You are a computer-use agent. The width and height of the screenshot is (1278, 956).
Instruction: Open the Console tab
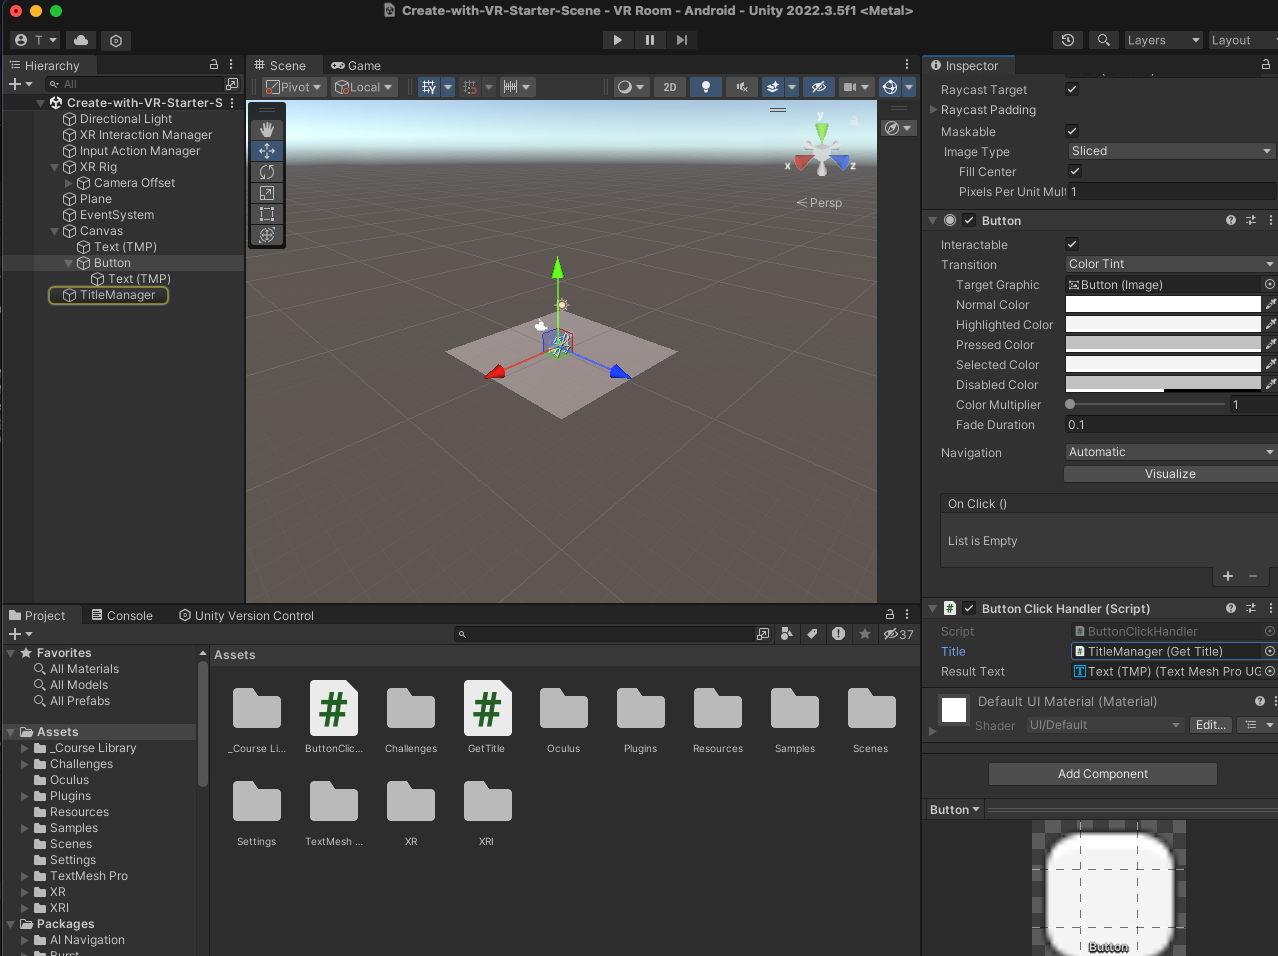click(x=122, y=616)
